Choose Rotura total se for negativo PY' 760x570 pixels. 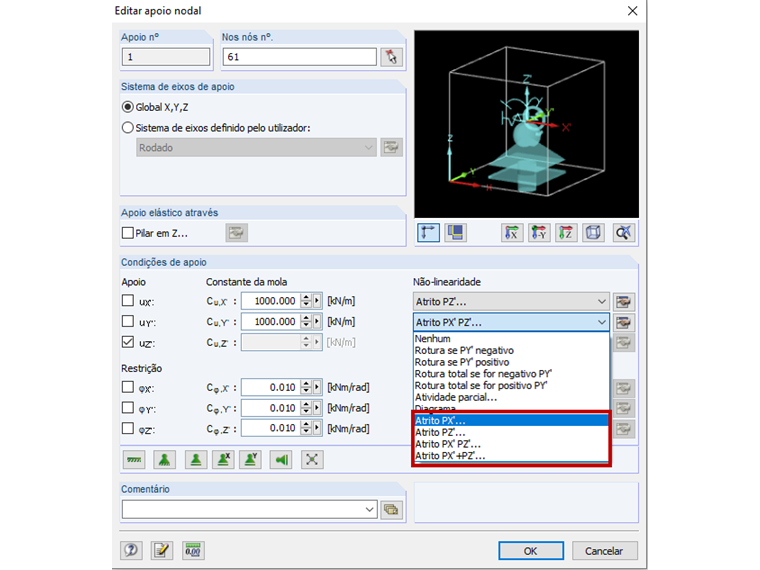[511, 374]
